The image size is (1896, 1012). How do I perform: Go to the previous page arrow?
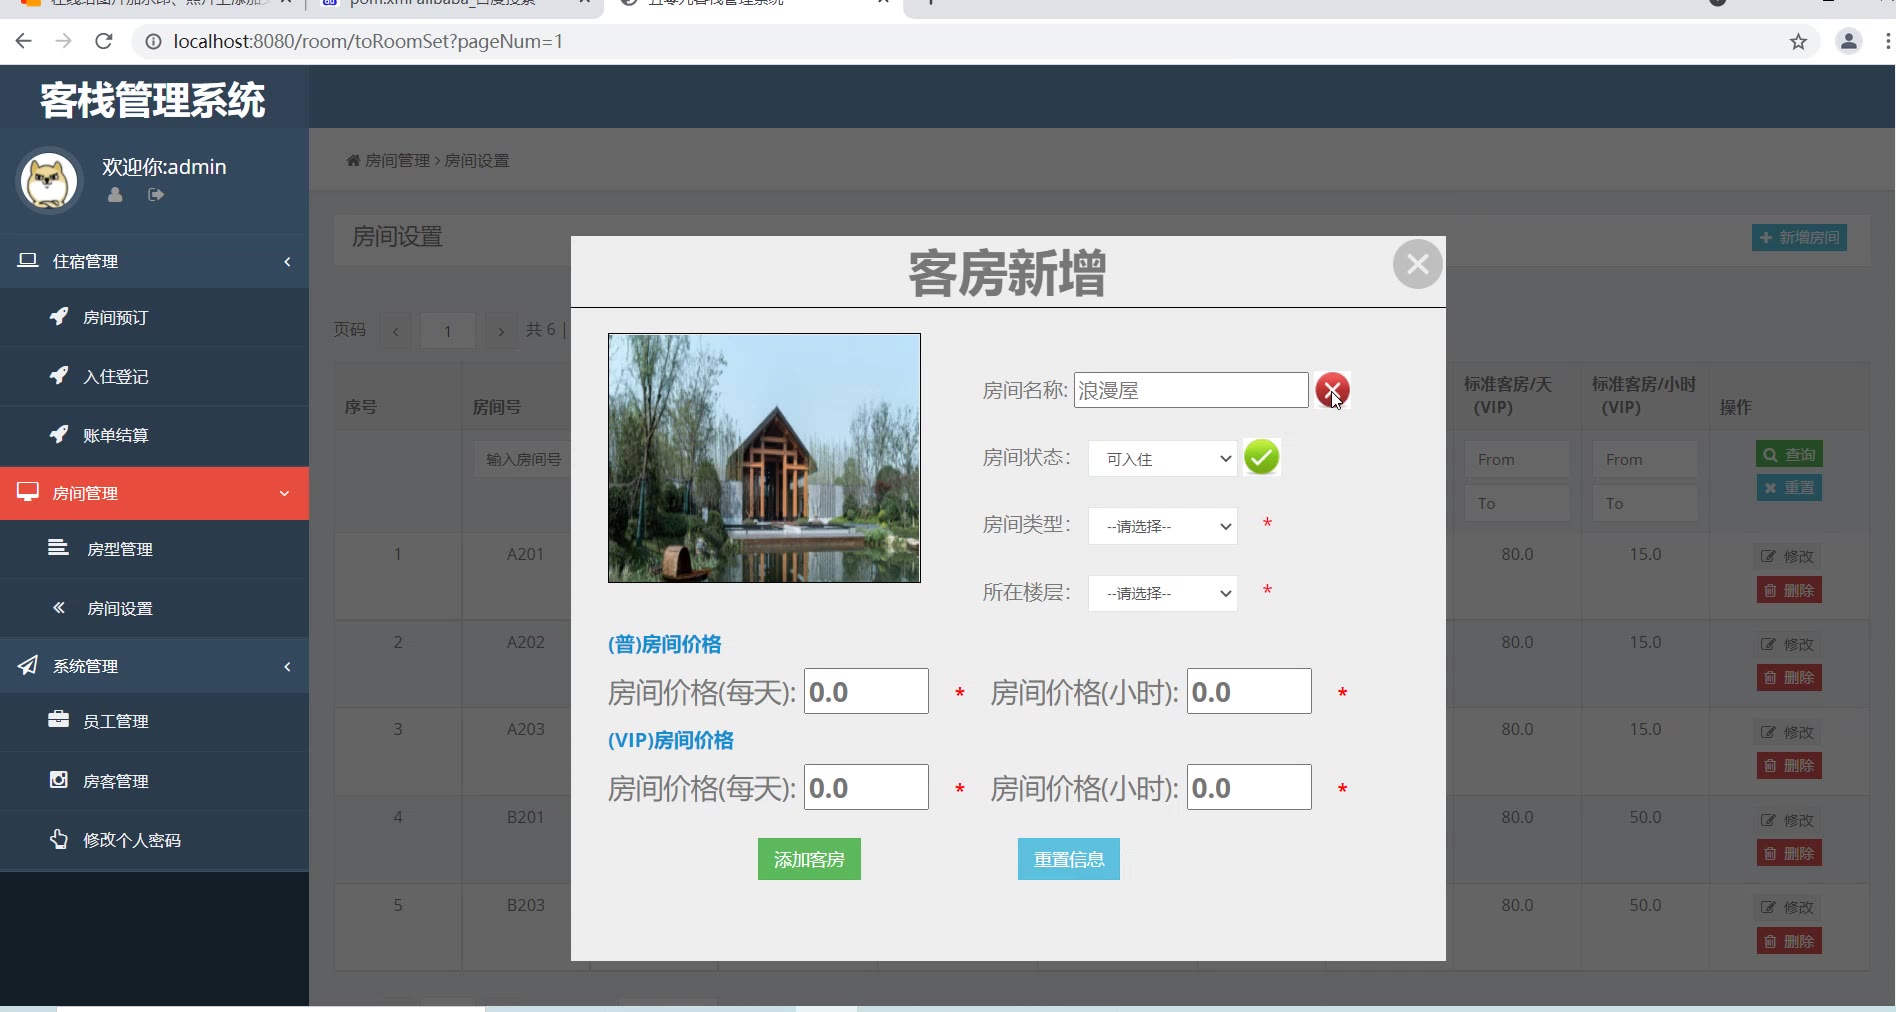coord(396,330)
